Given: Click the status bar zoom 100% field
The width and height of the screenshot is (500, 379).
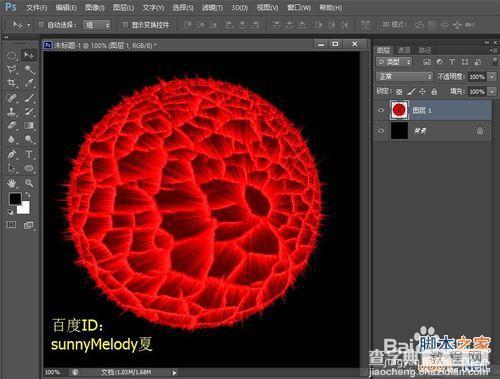Looking at the screenshot, I should coord(53,372).
